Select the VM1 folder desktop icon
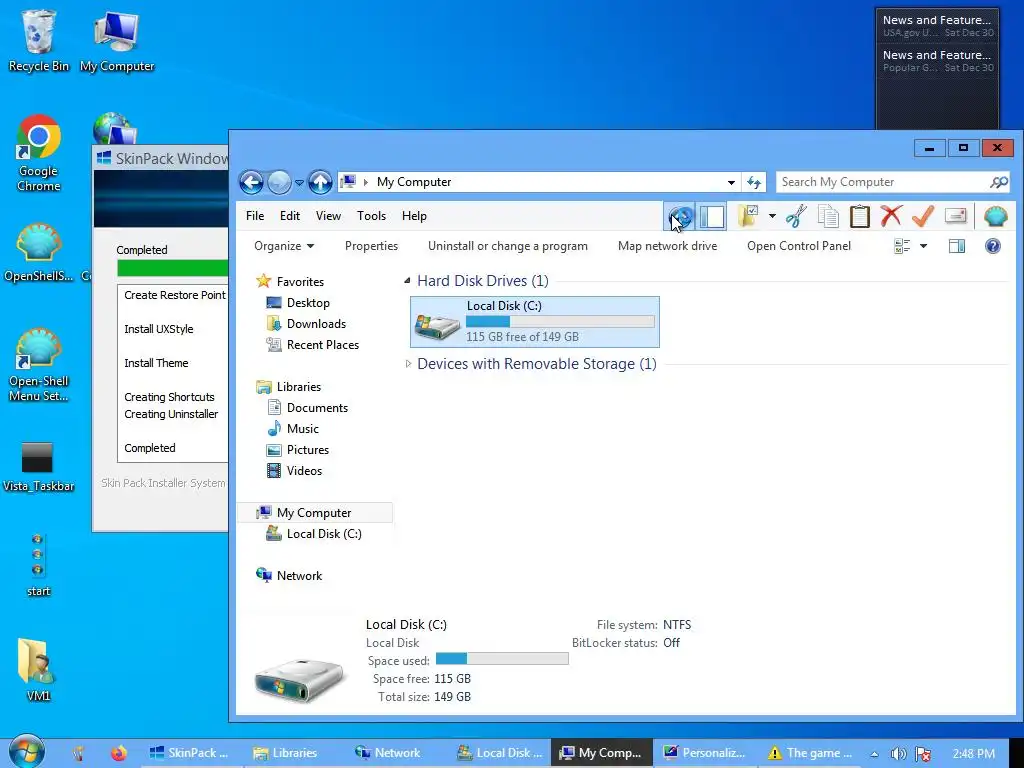This screenshot has height=768, width=1024. pyautogui.click(x=39, y=669)
